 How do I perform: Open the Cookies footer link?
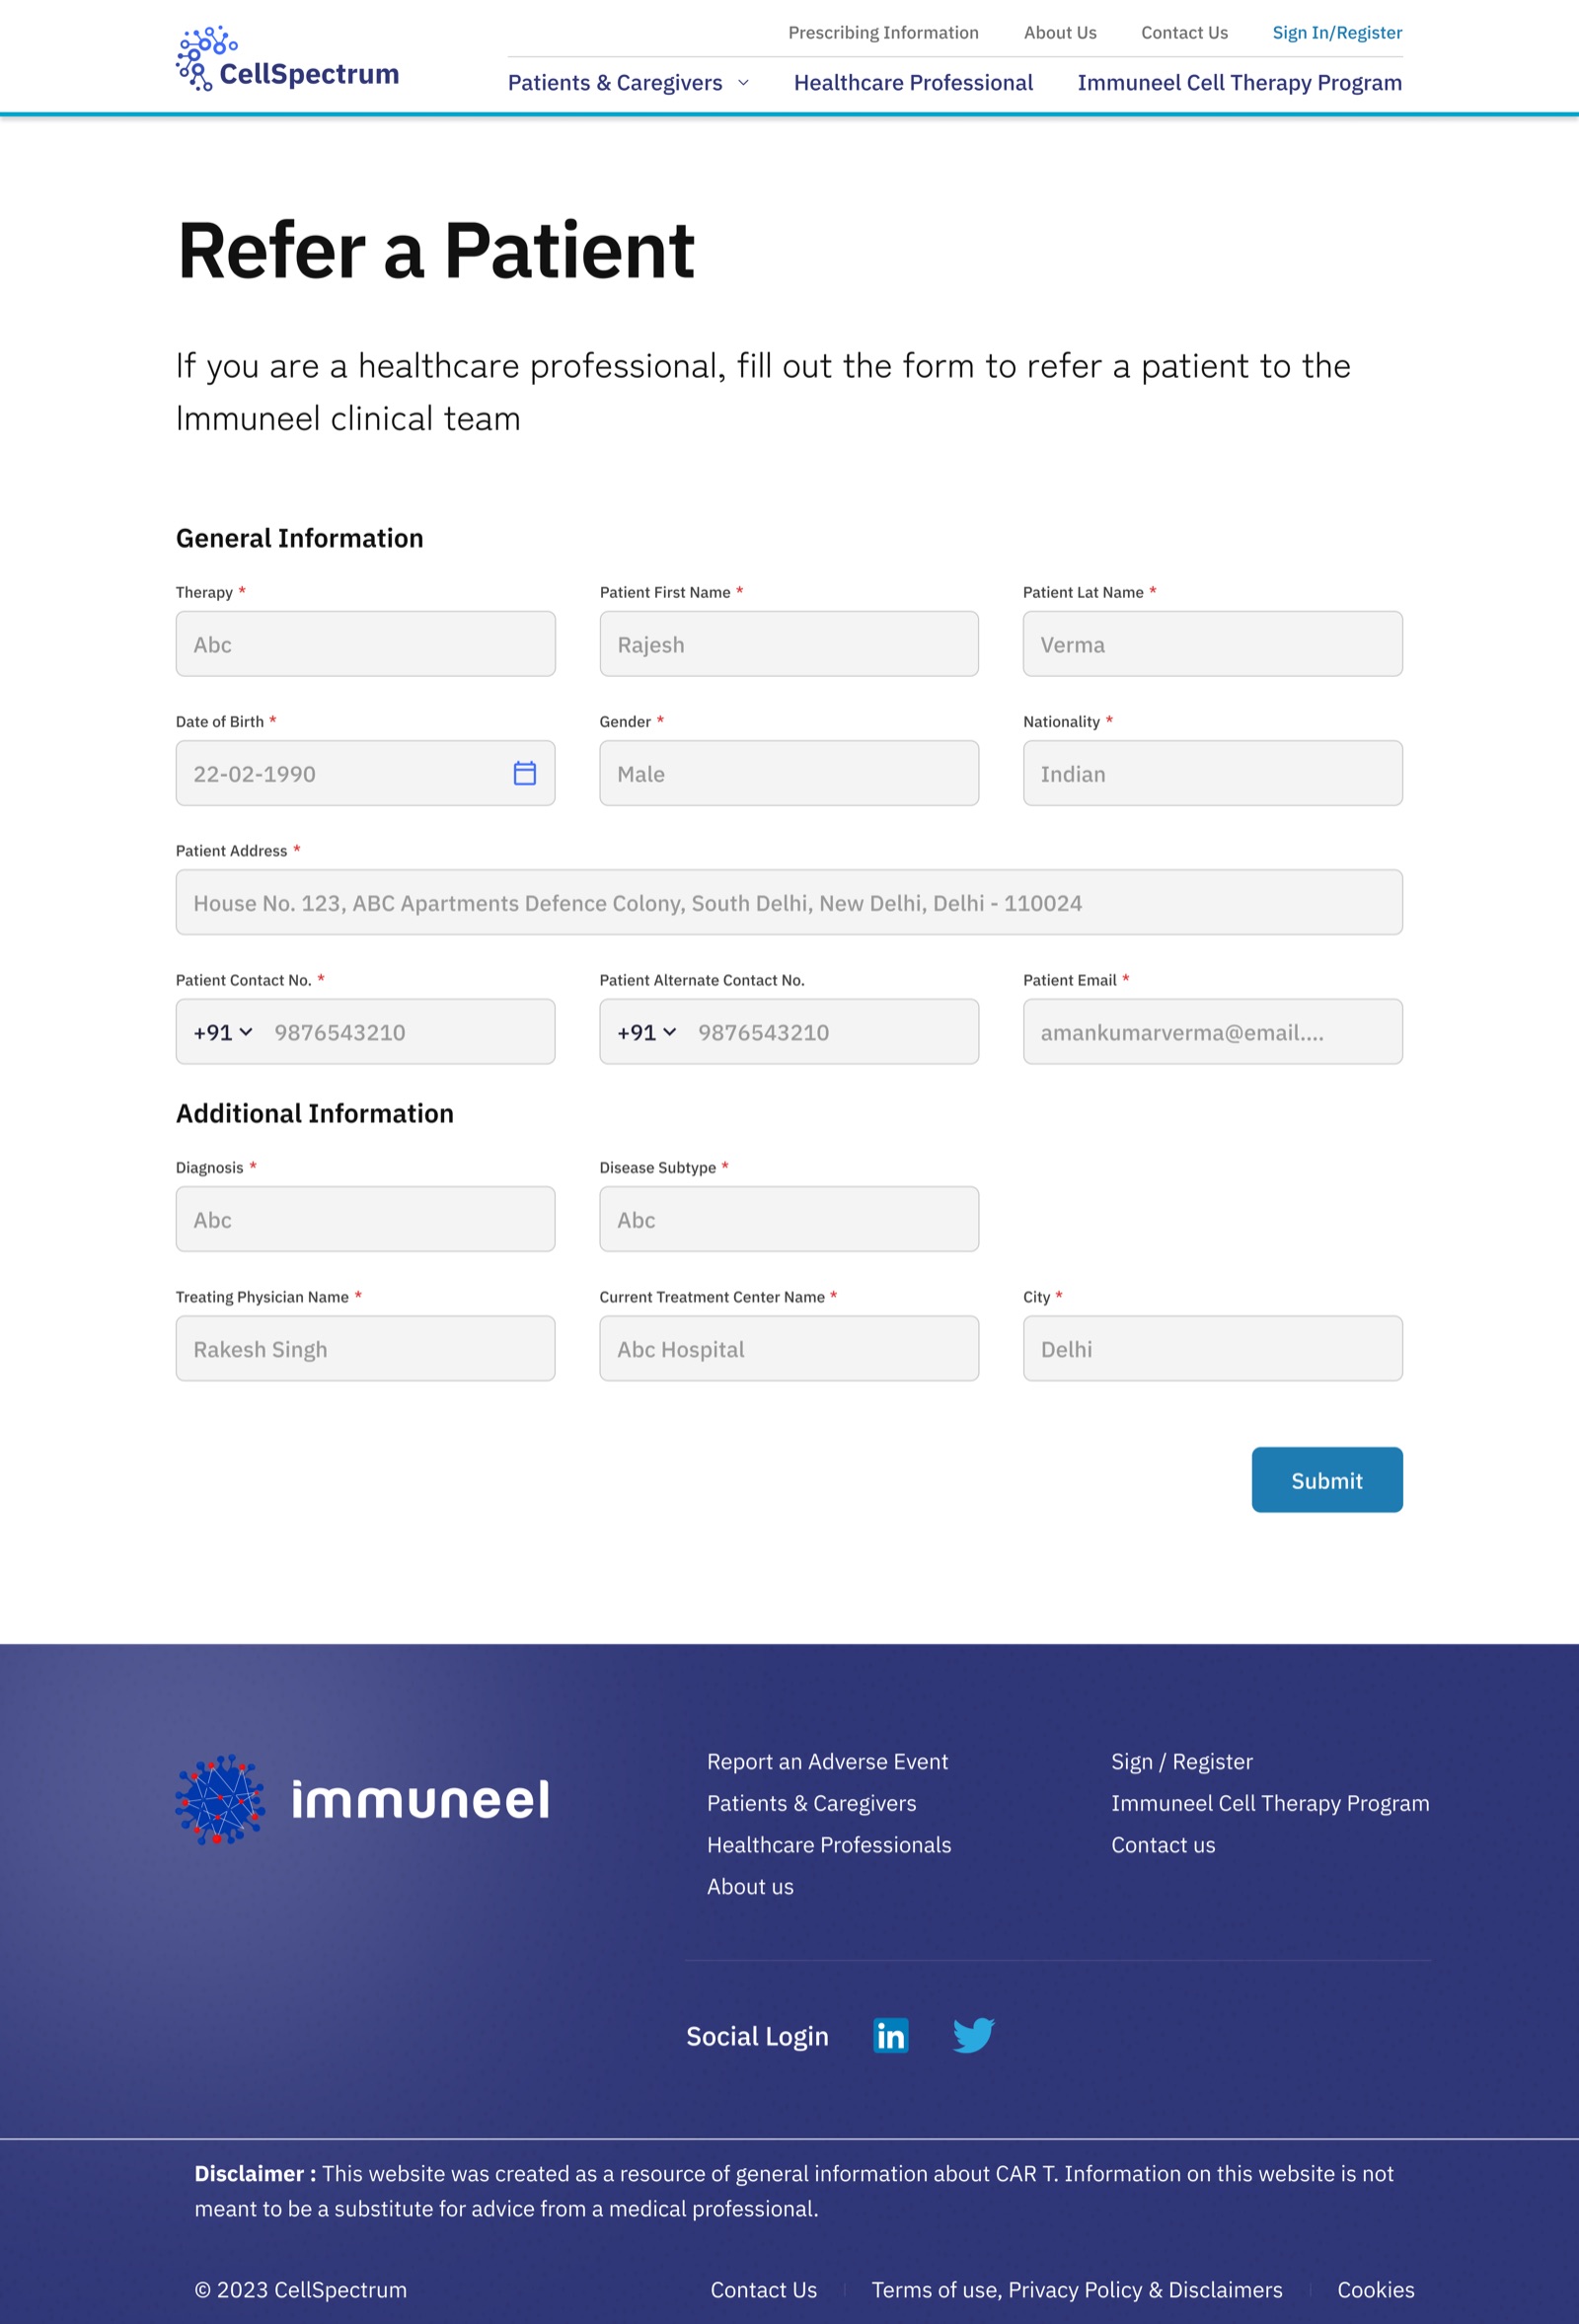tap(1375, 2290)
